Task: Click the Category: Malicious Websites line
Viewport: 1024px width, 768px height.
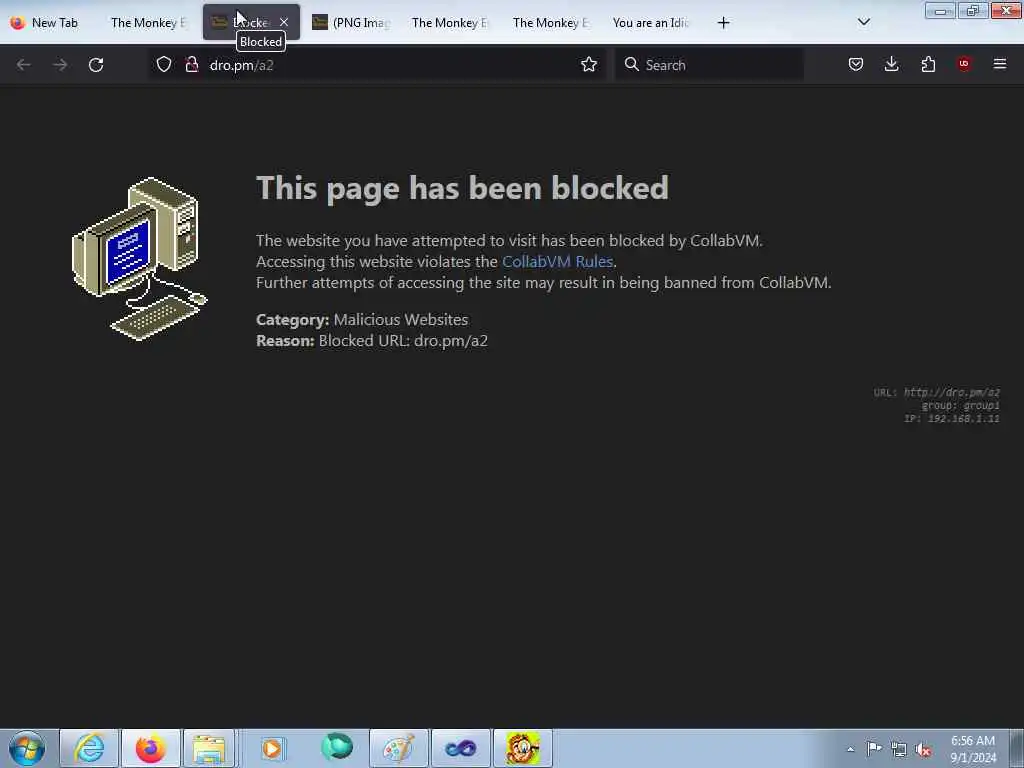Action: [362, 319]
